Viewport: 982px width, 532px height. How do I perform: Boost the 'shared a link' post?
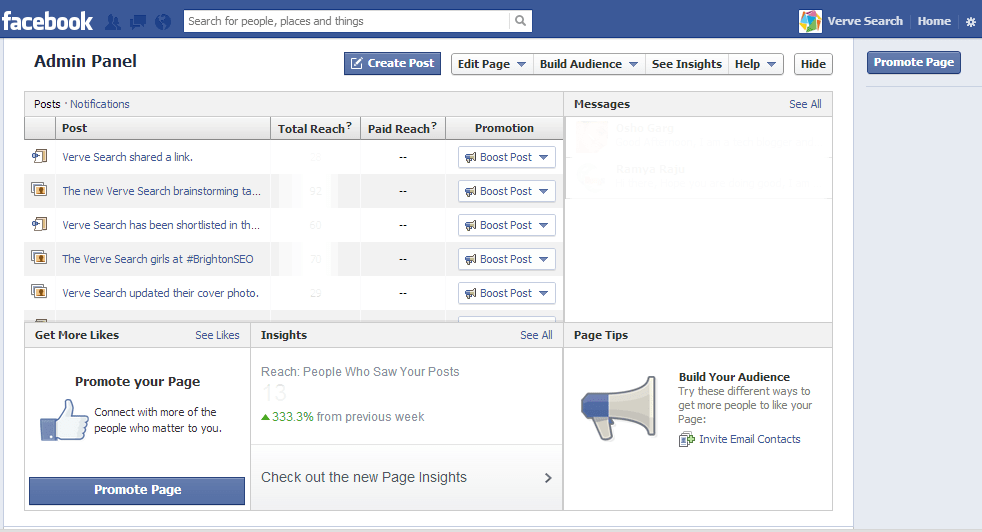507,157
